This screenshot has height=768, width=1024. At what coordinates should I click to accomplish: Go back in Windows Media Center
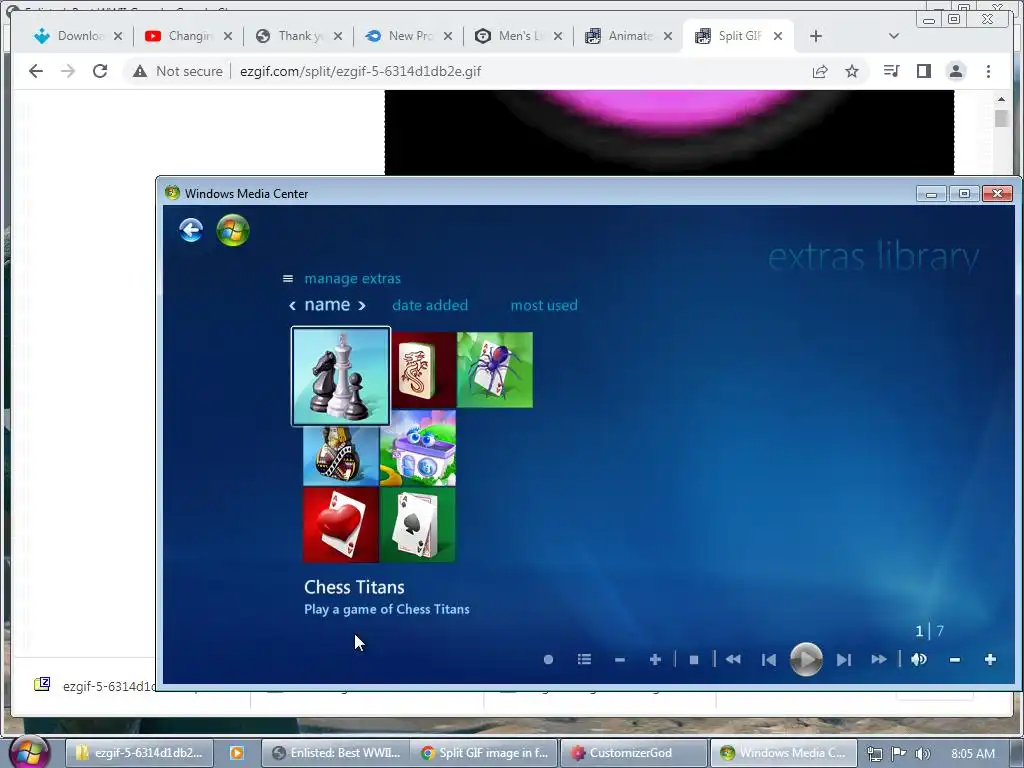pyautogui.click(x=191, y=230)
